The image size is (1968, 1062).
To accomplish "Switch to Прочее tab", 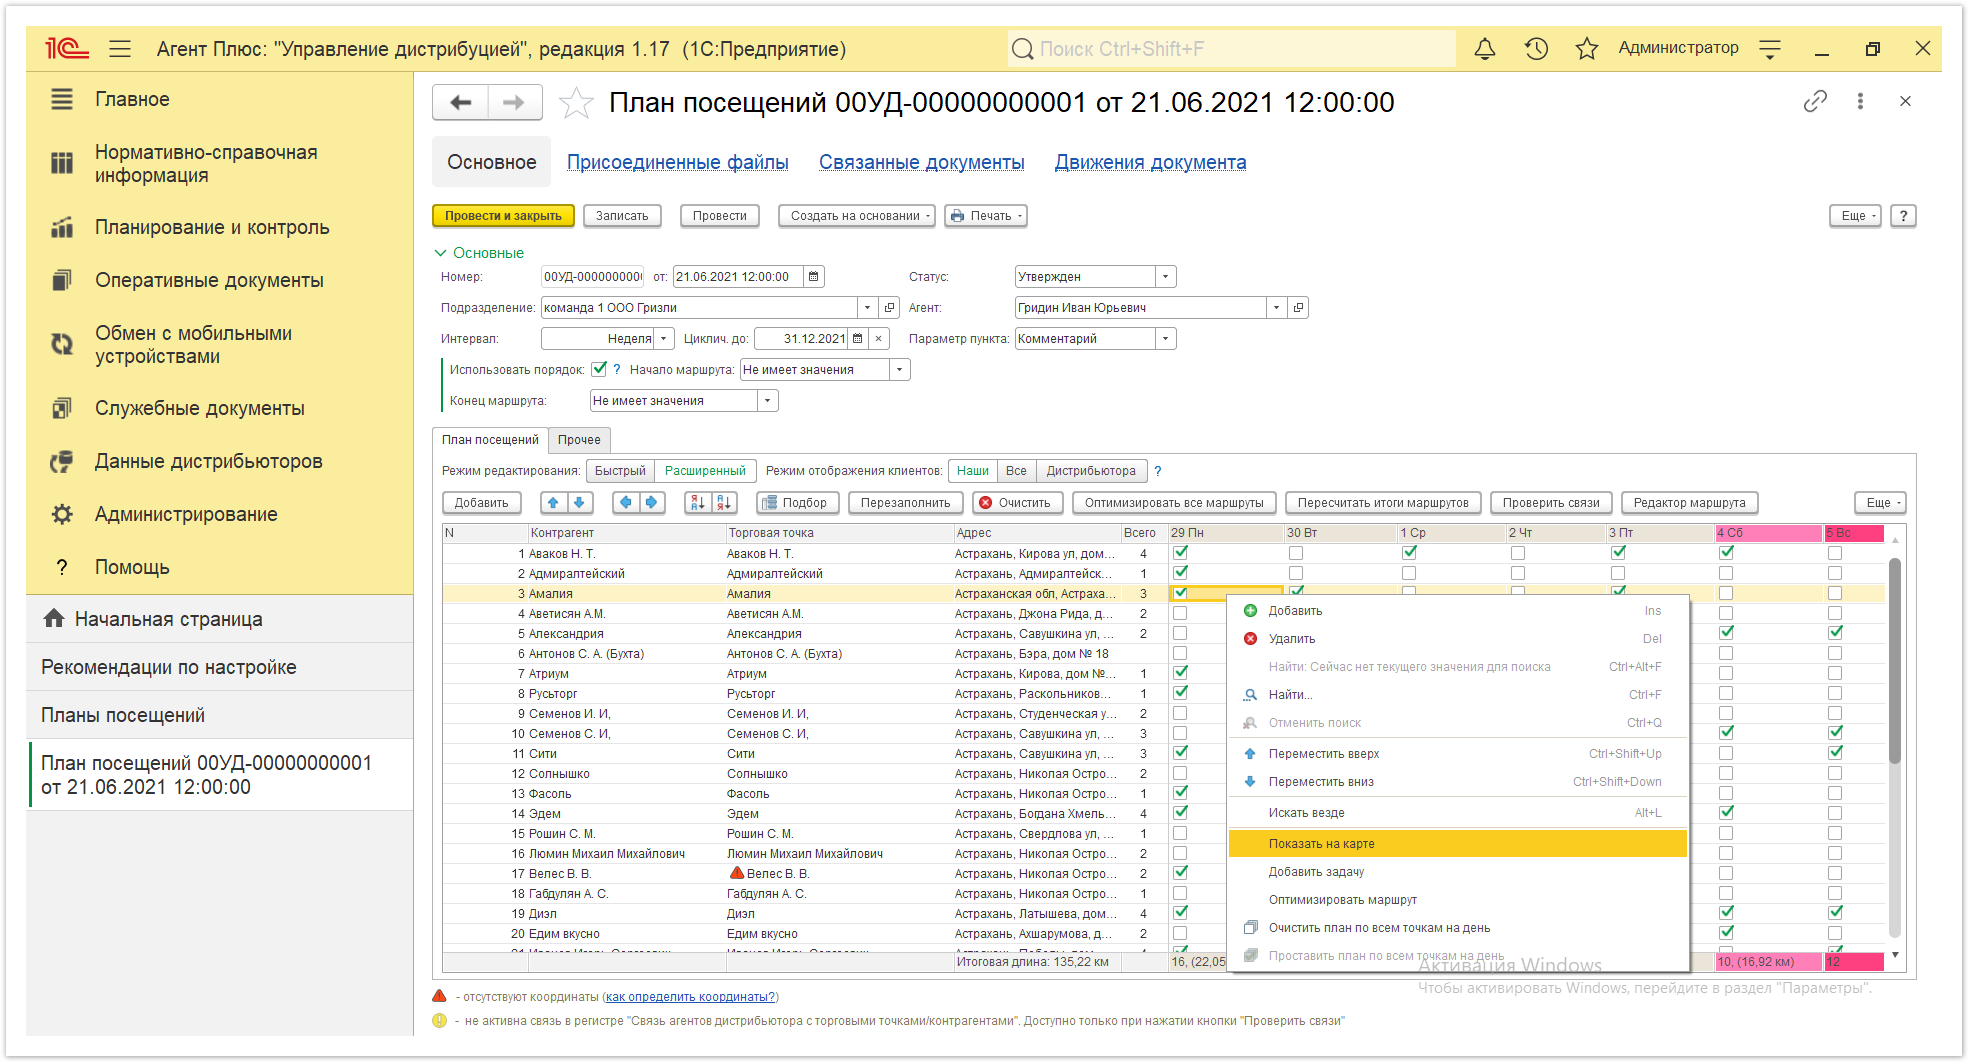I will coord(579,440).
